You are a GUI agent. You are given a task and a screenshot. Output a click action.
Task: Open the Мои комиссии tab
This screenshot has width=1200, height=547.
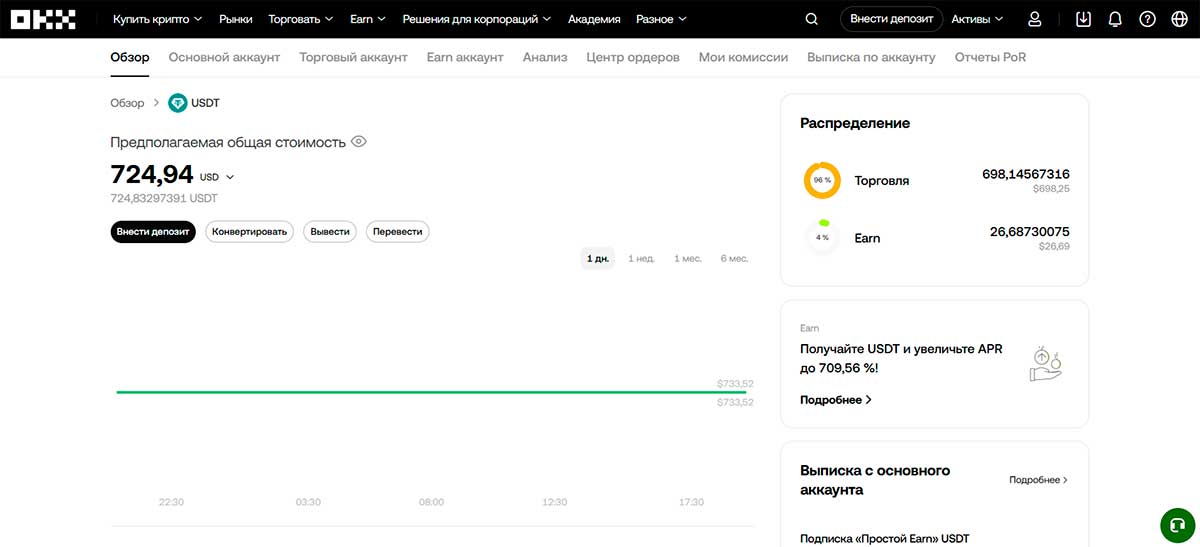(x=743, y=58)
